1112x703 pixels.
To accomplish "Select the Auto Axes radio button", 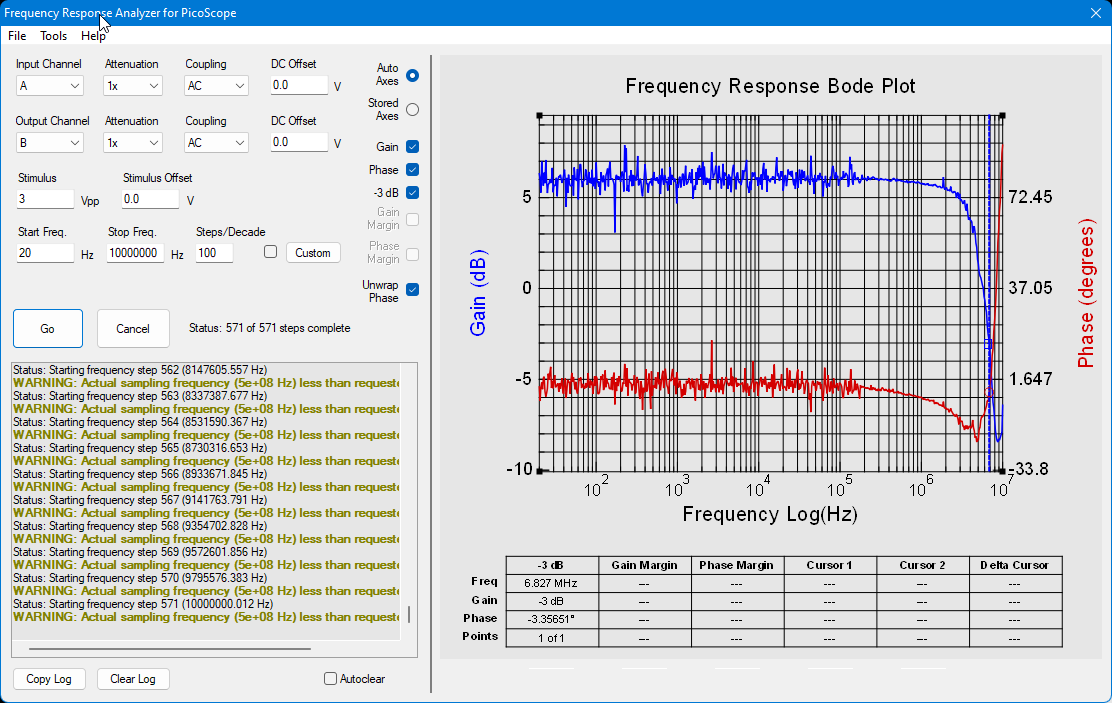I will (x=412, y=75).
